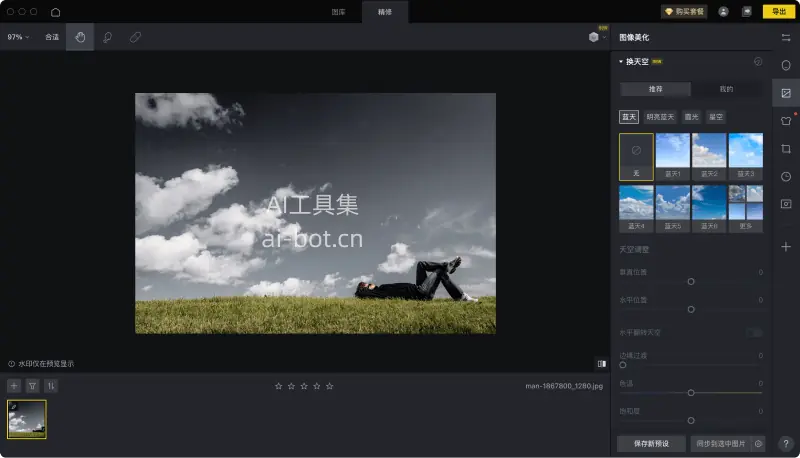Image resolution: width=800 pixels, height=458 pixels.
Task: Click the home icon in the title bar
Action: pos(56,12)
